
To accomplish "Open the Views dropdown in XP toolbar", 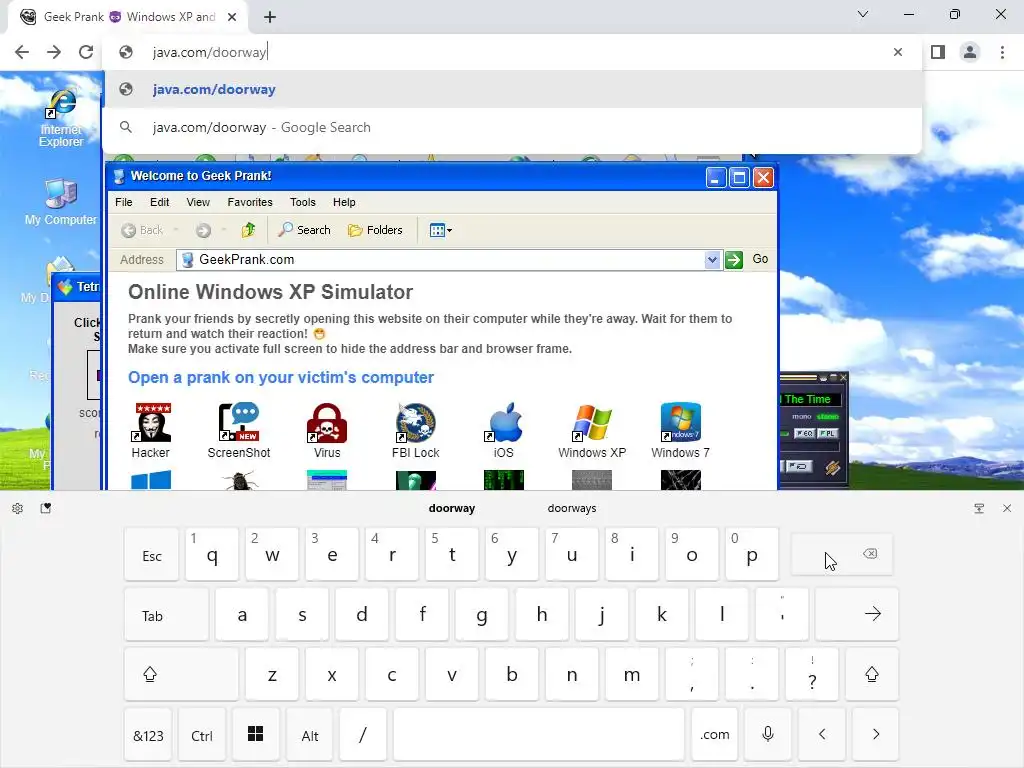I will pos(441,230).
